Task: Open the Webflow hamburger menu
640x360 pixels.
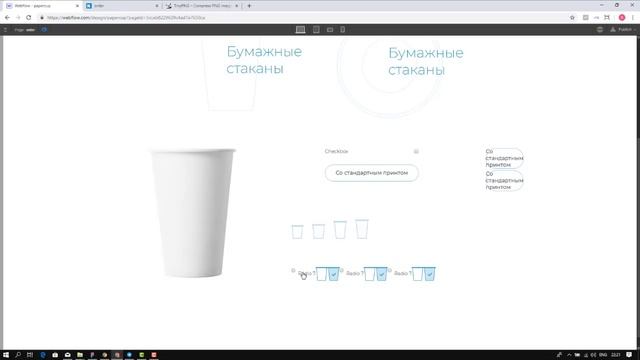Action: coord(5,30)
